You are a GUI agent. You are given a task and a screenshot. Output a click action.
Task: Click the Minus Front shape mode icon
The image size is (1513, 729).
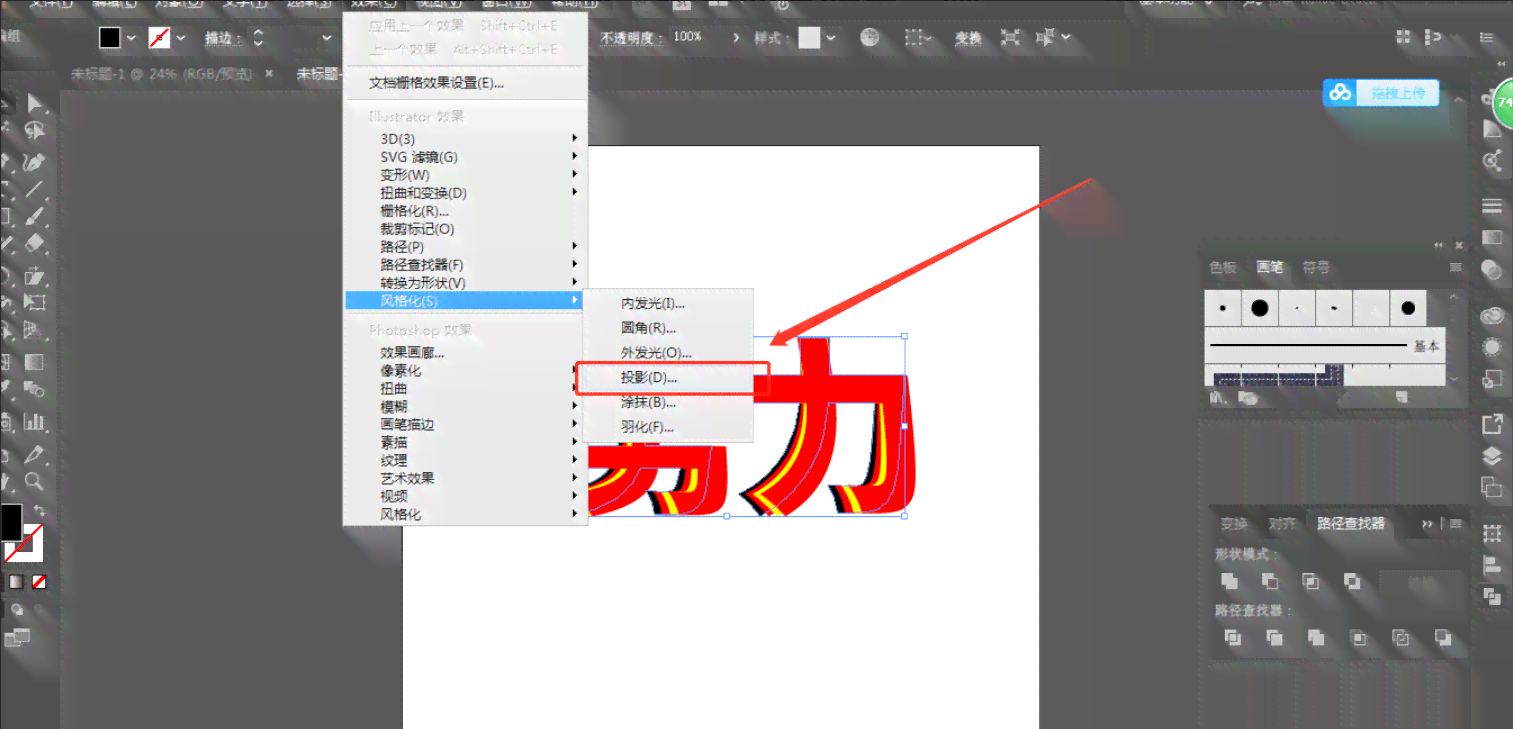tap(1271, 581)
